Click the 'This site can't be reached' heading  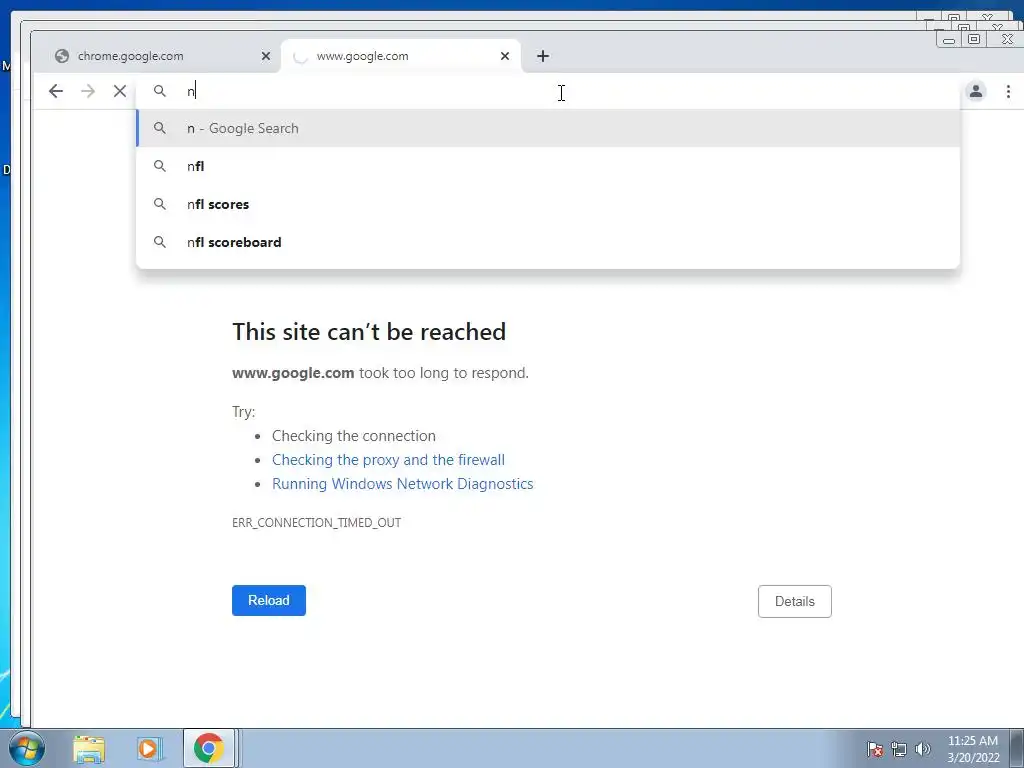(x=369, y=332)
